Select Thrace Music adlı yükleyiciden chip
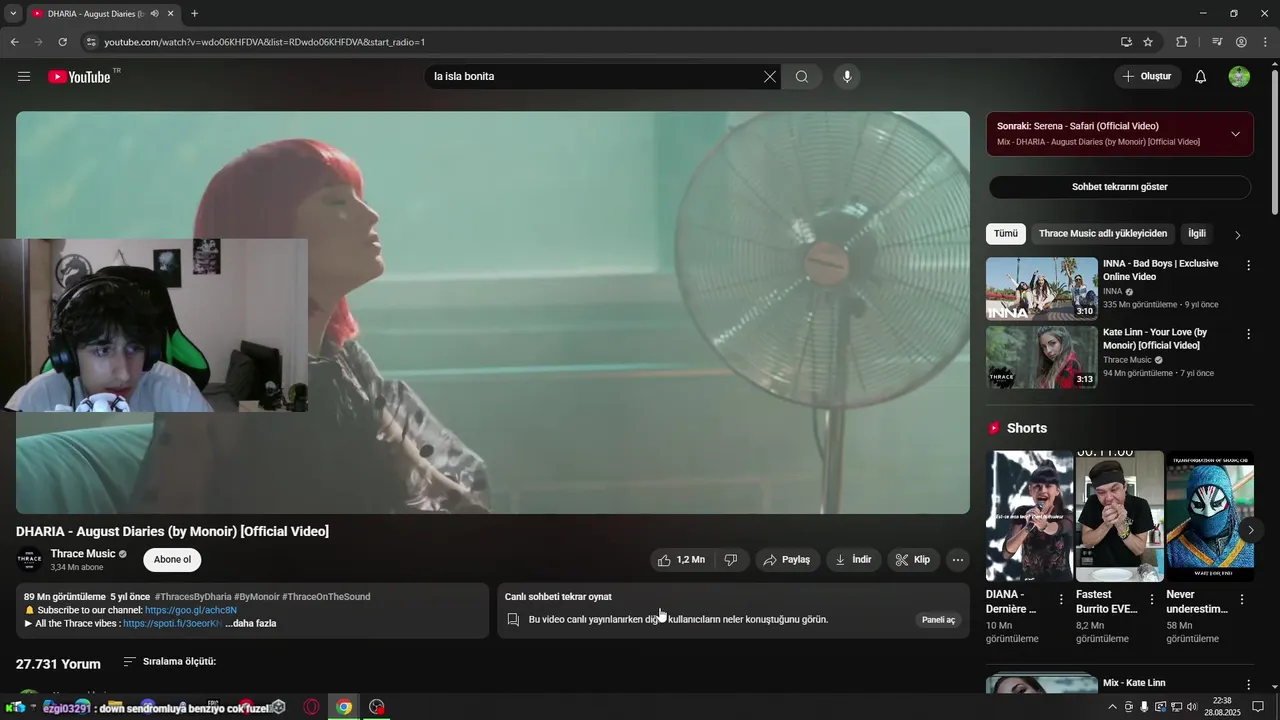 [1103, 234]
